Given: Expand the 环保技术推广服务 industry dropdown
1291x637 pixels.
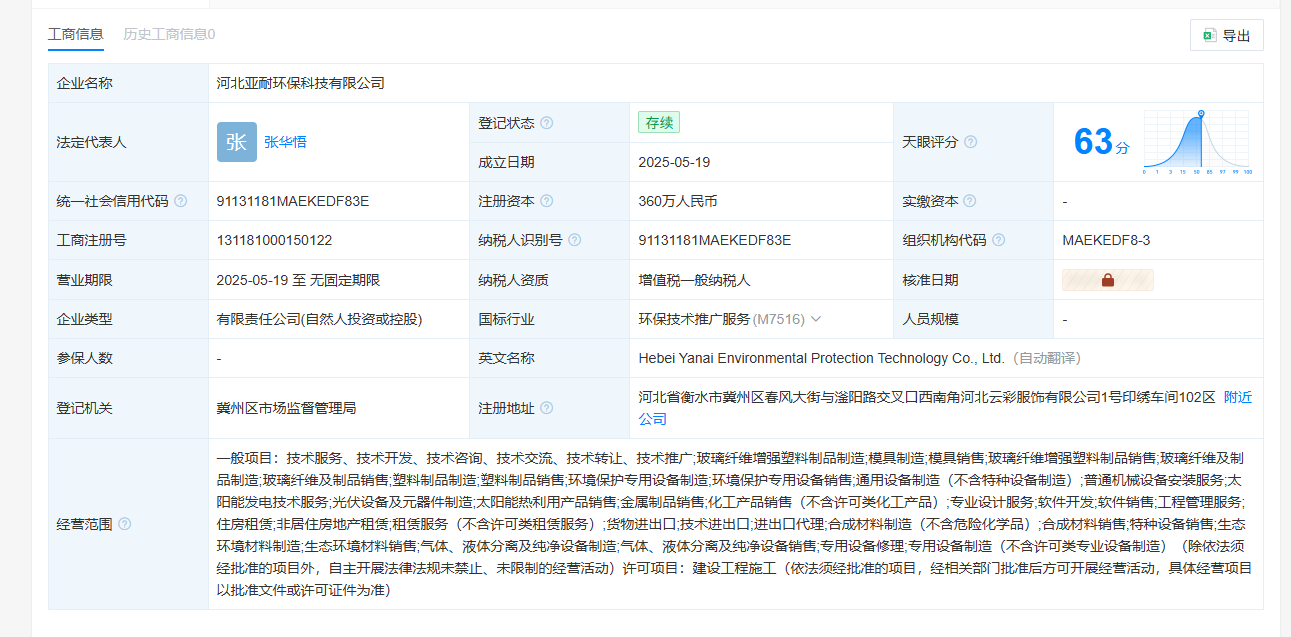Looking at the screenshot, I should (x=816, y=319).
